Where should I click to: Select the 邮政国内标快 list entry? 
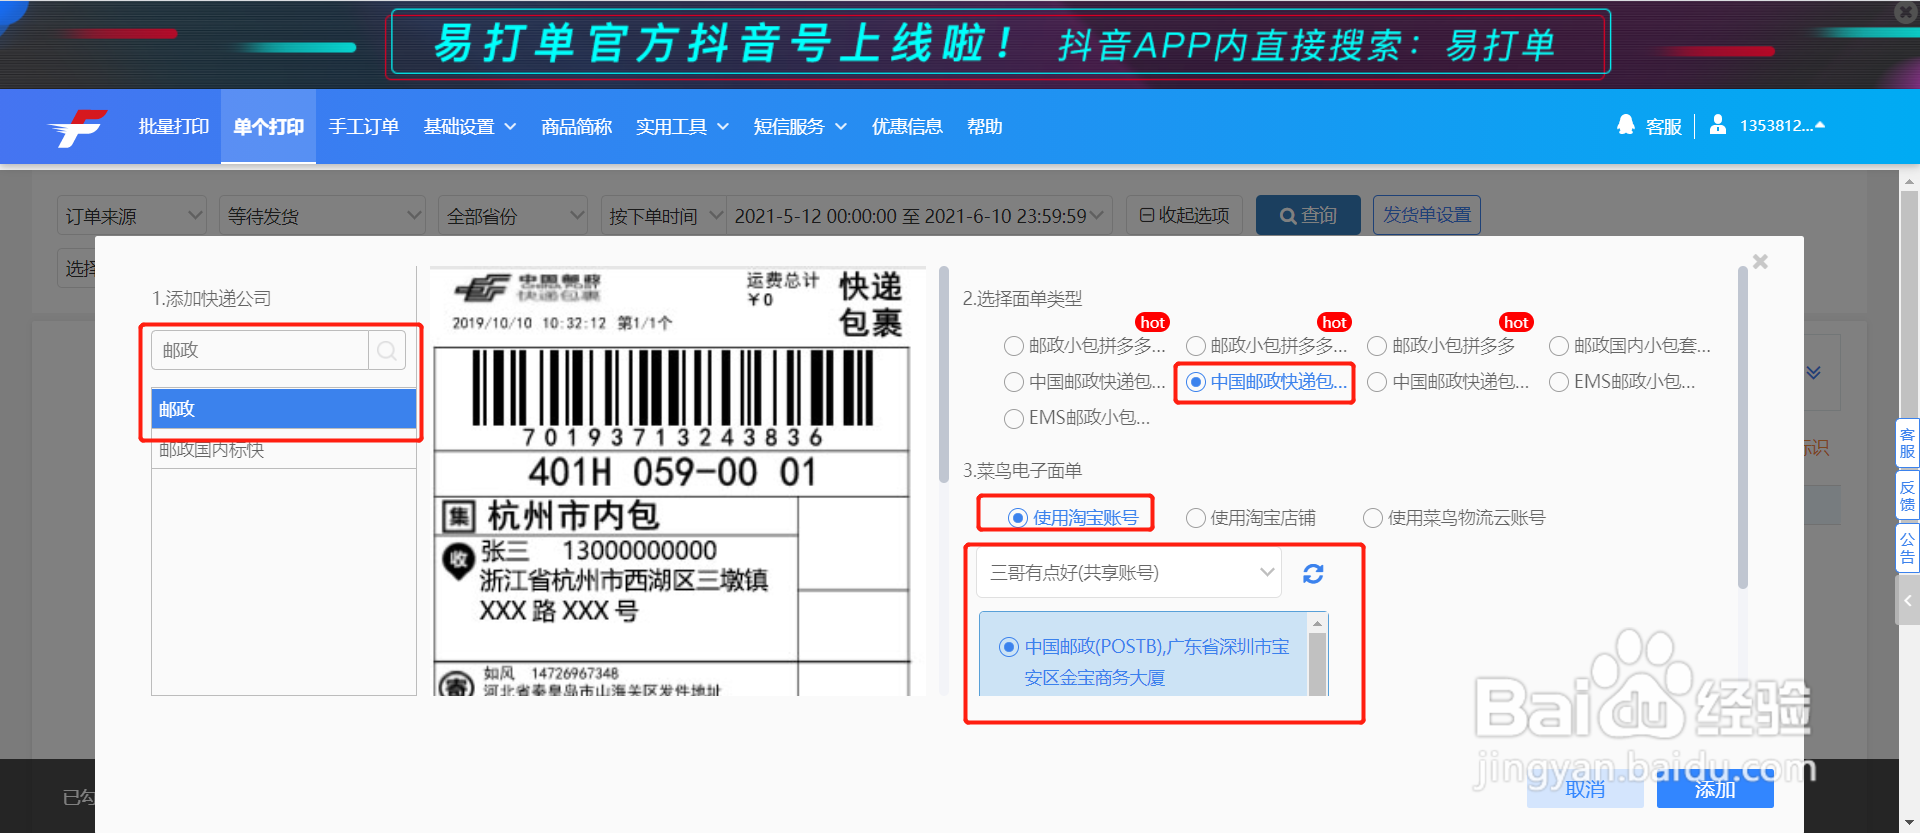284,450
